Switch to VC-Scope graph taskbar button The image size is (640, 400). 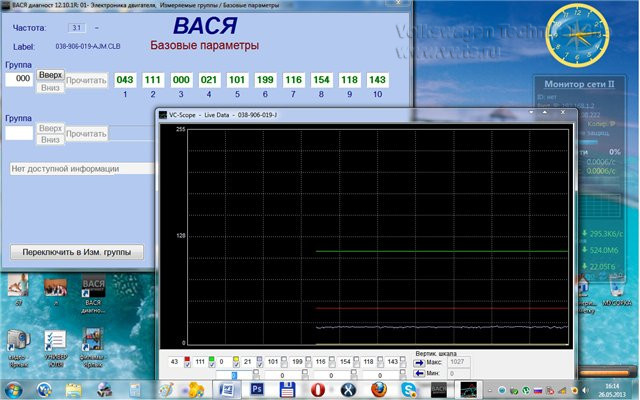469,390
